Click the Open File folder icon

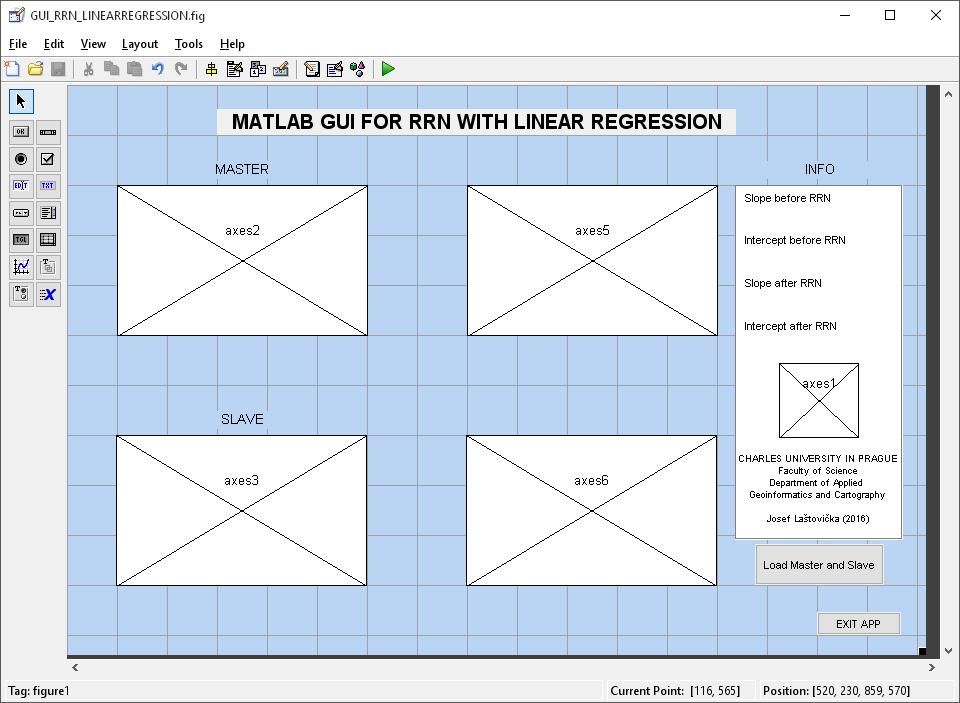coord(35,69)
